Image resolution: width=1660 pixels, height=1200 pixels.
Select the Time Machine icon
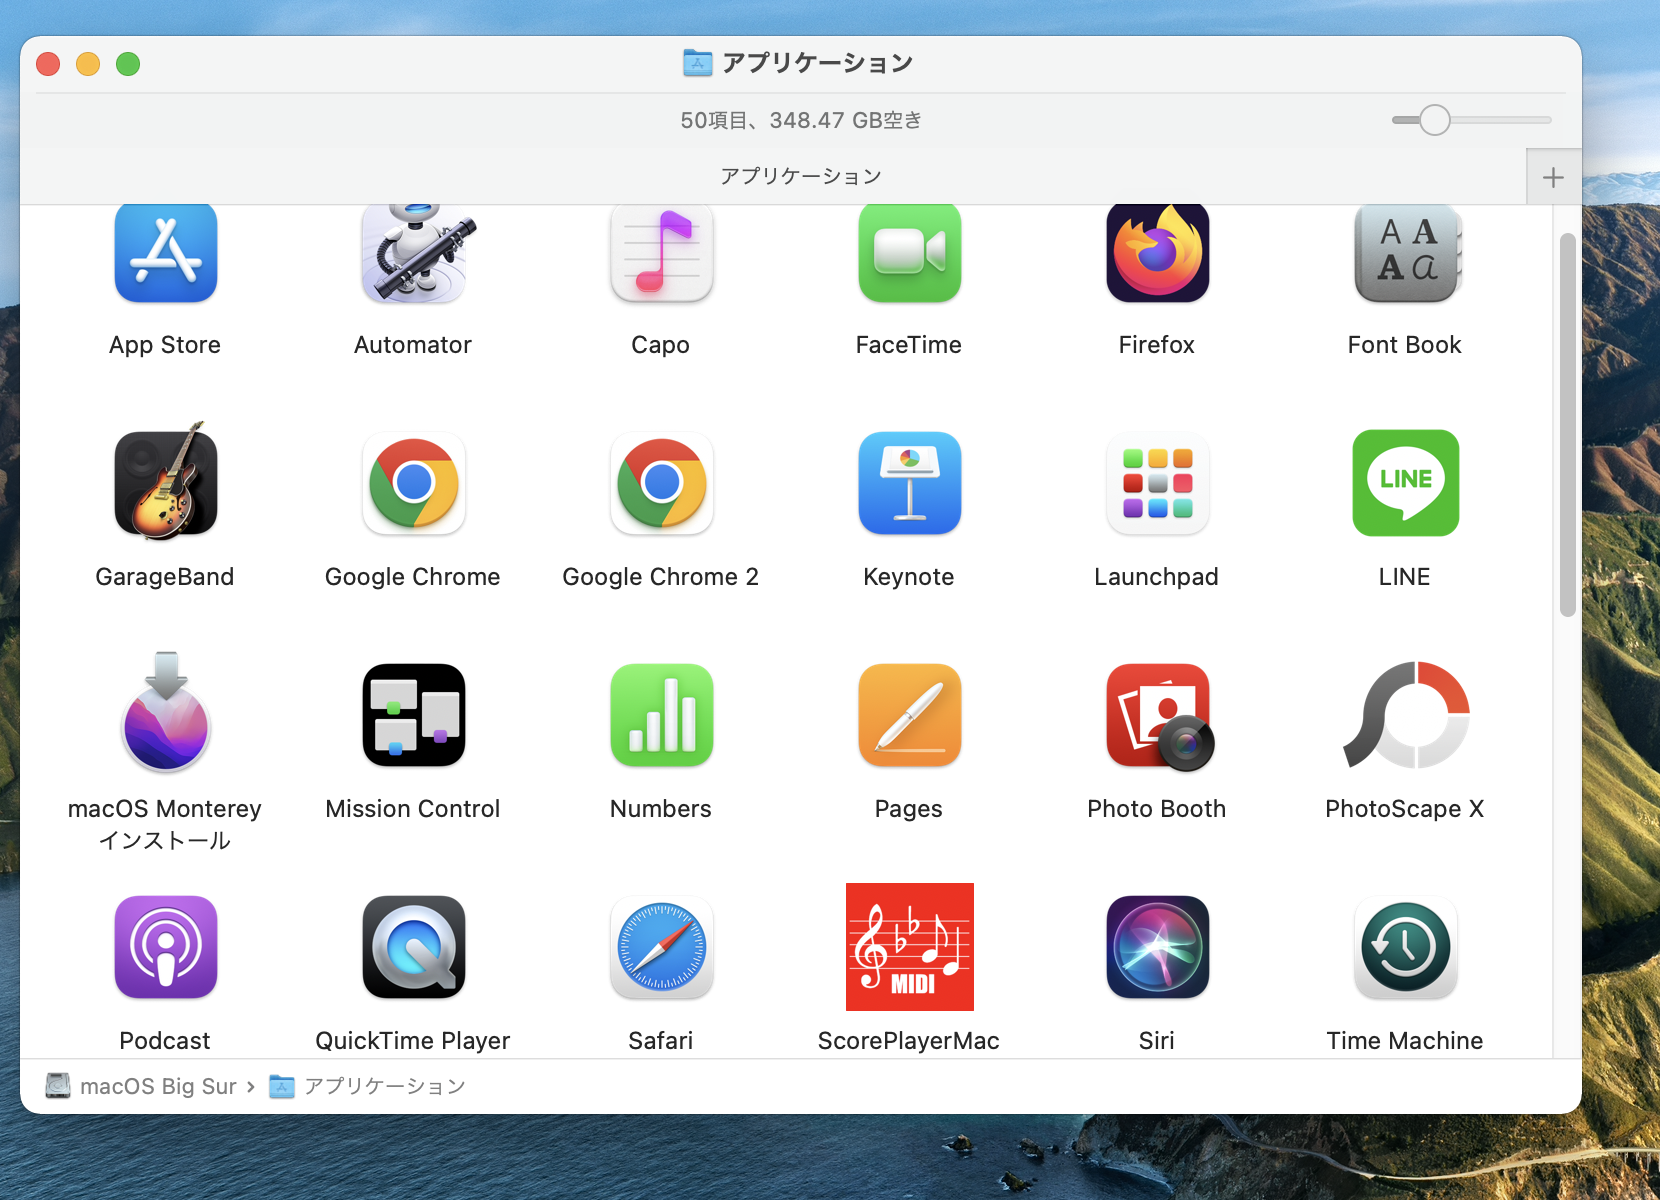(x=1405, y=947)
